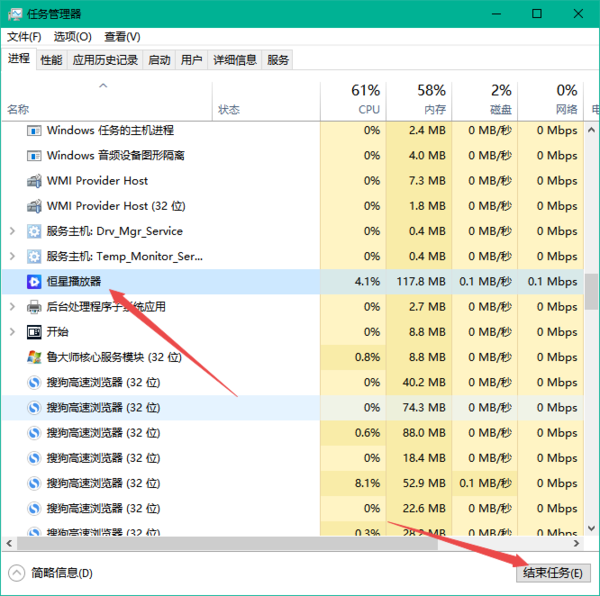
Task: Open the 文件(F) menu
Action: (24, 37)
